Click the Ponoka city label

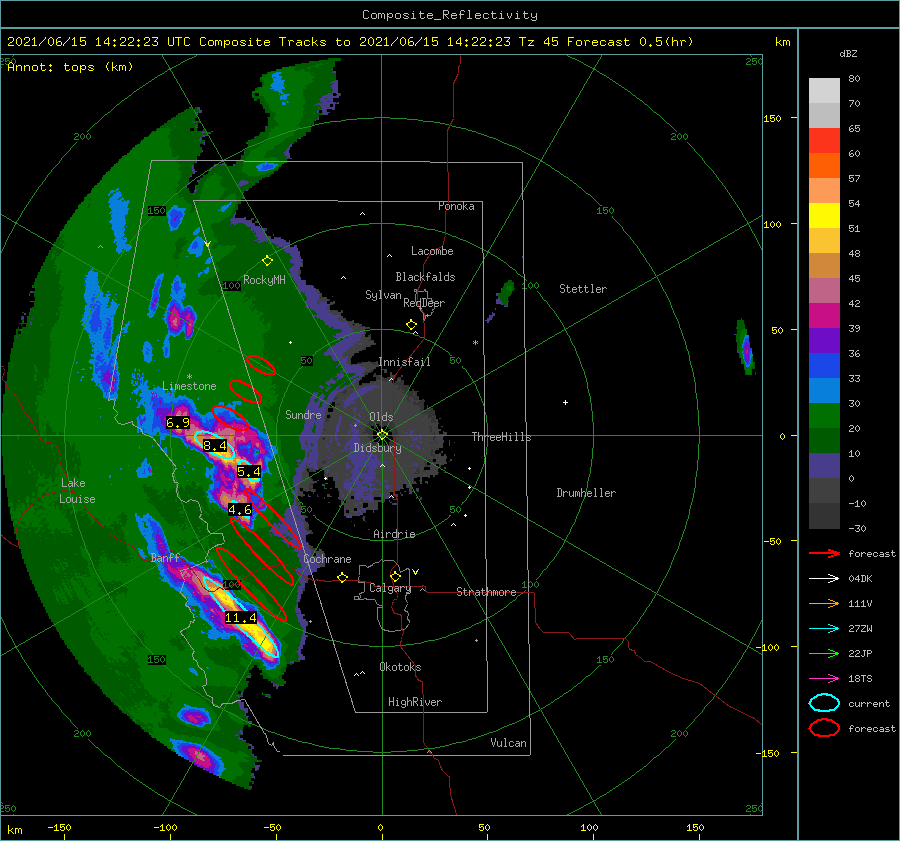coord(456,206)
